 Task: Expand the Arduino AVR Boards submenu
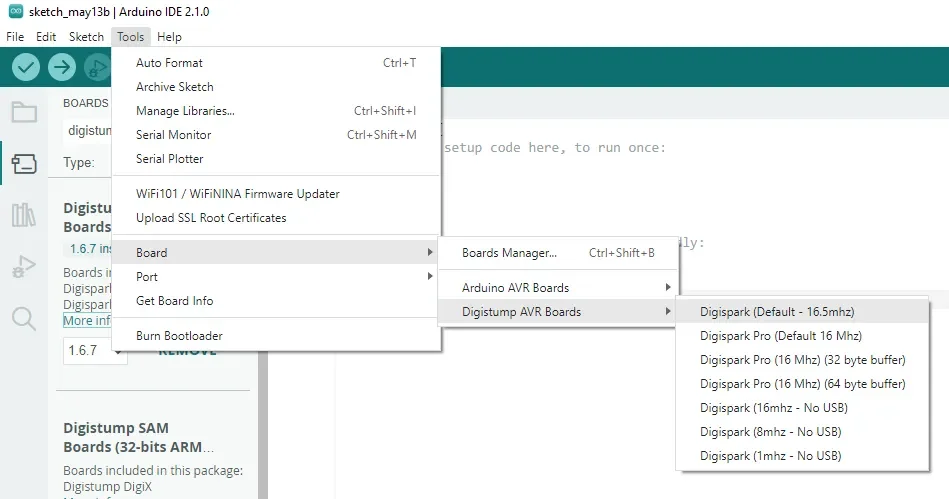pyautogui.click(x=558, y=288)
